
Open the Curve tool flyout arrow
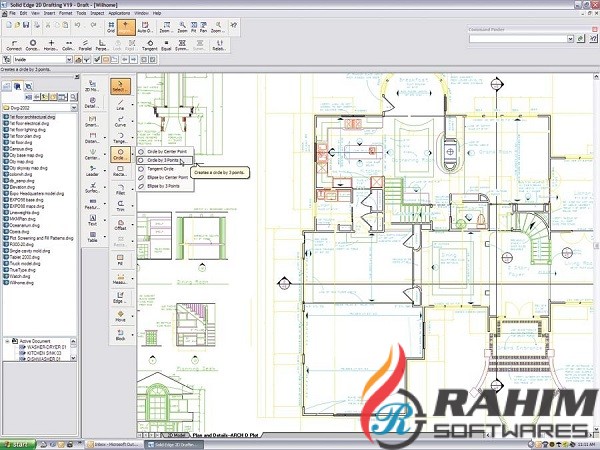point(132,121)
